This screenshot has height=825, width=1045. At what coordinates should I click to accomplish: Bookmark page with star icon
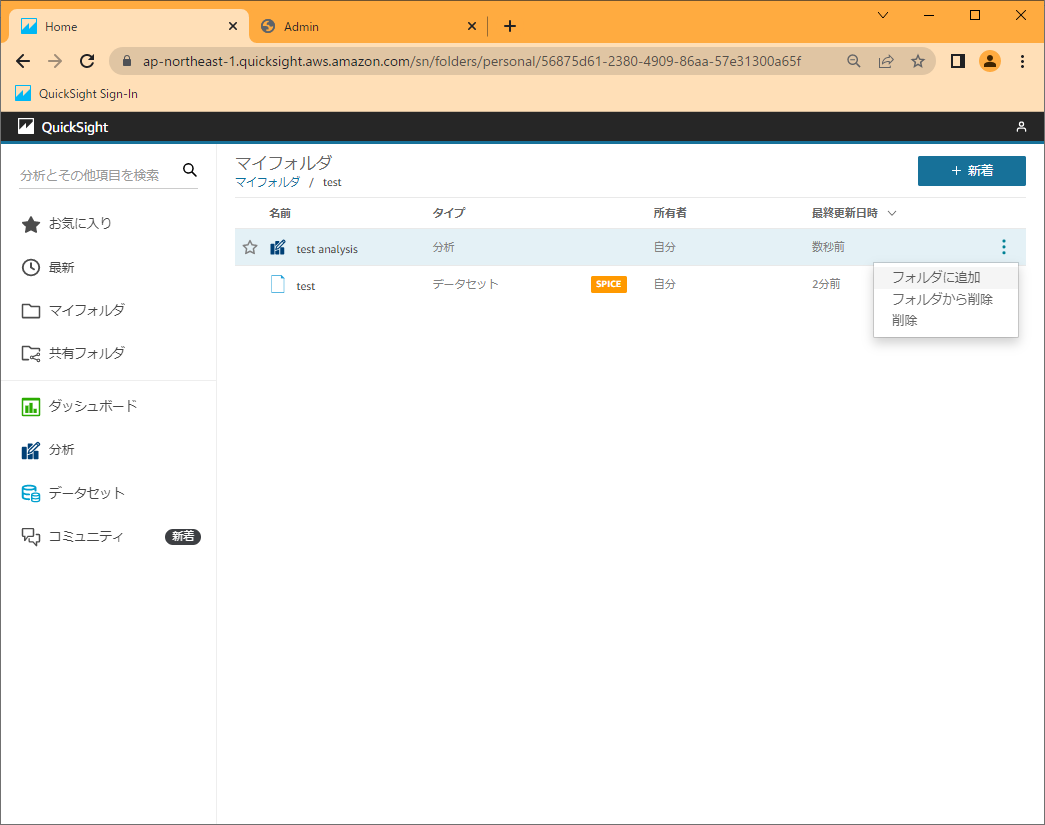coord(918,61)
